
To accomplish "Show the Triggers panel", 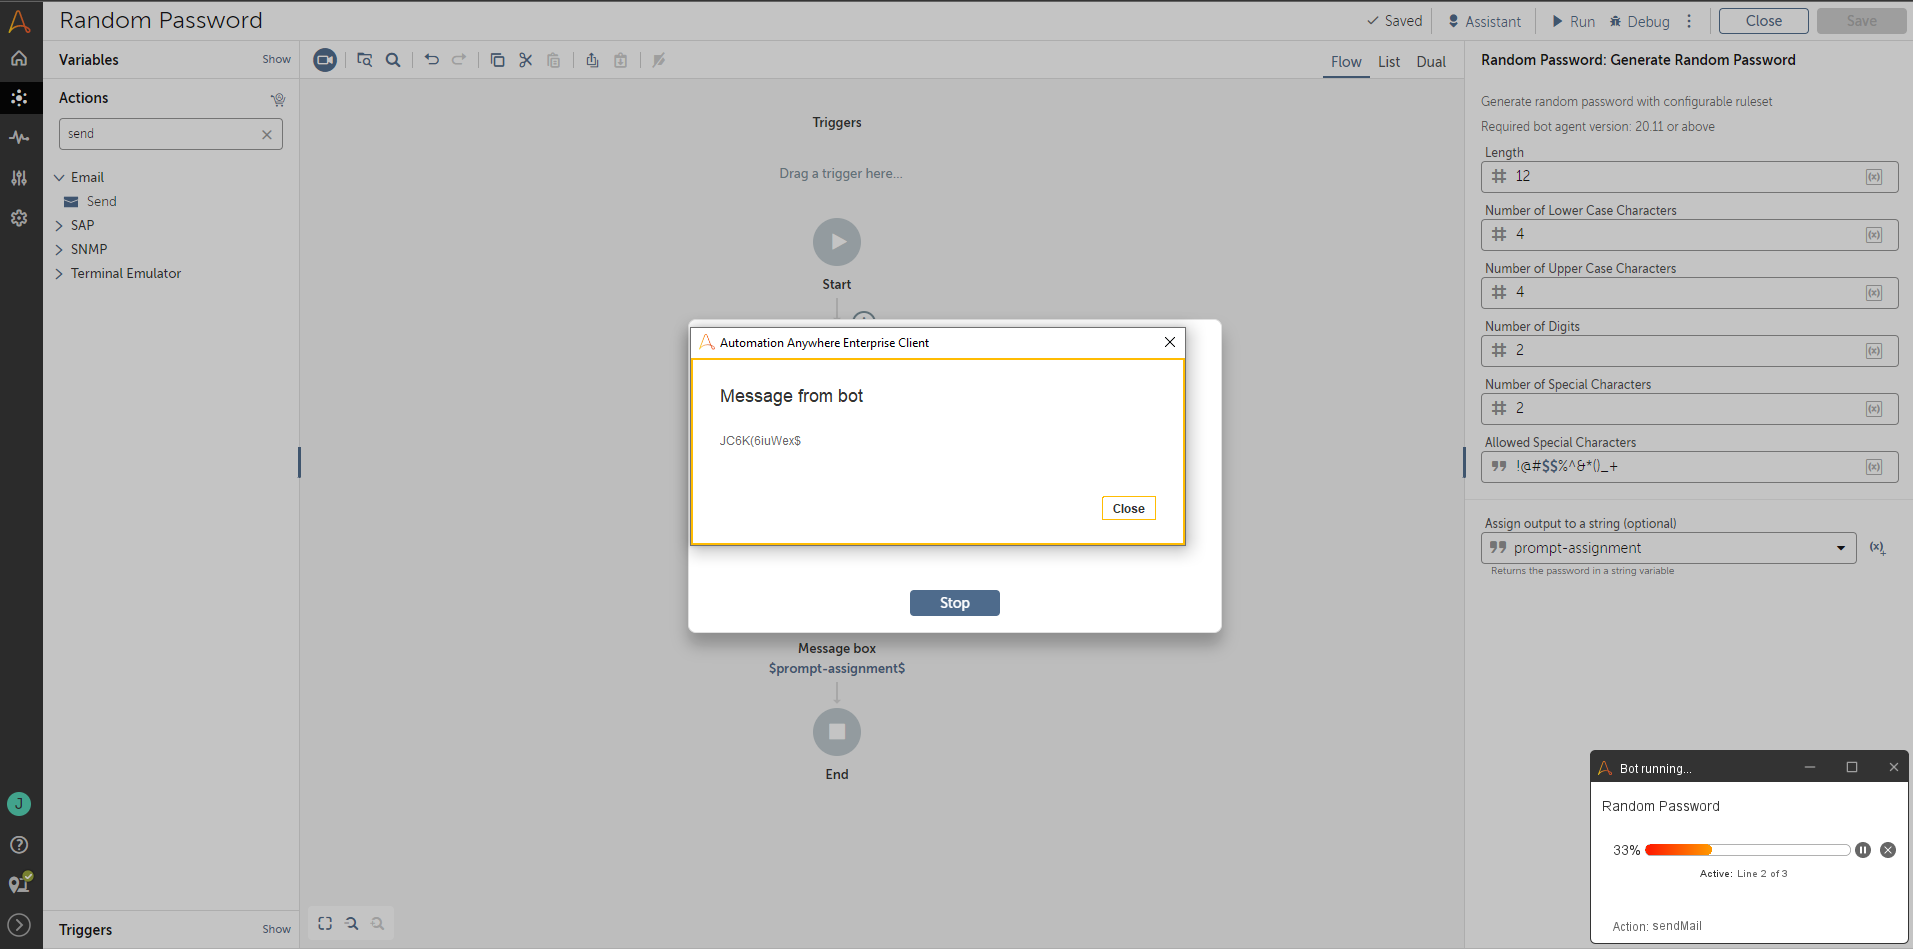I will point(276,930).
